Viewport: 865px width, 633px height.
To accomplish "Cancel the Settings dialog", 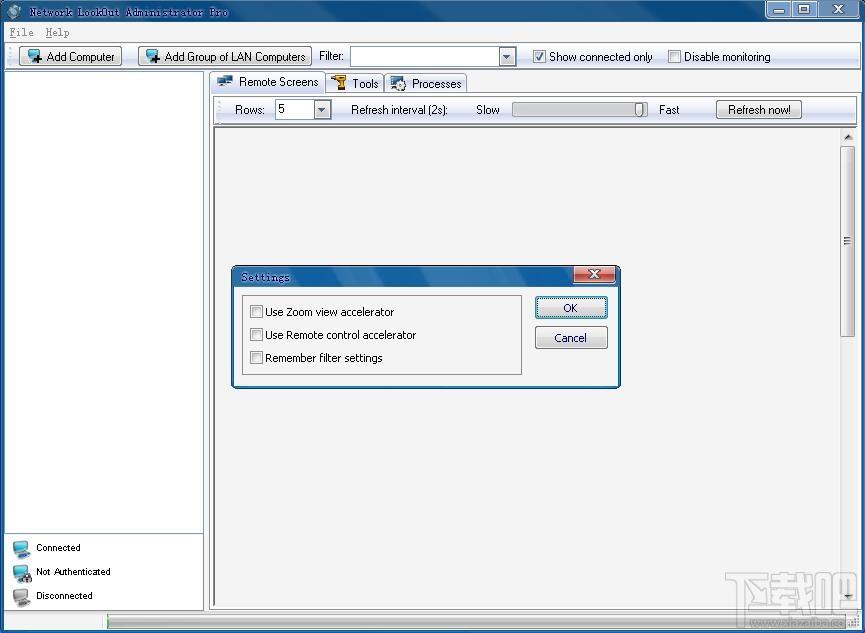I will [x=571, y=338].
